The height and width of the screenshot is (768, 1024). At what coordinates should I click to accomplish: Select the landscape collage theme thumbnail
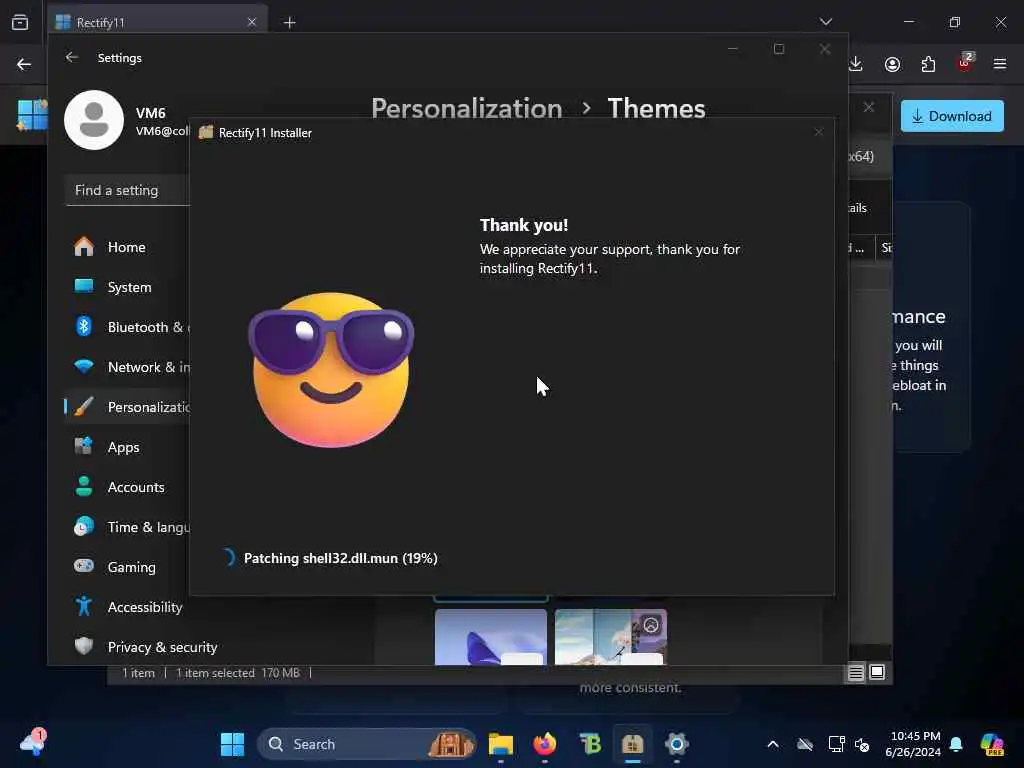611,637
